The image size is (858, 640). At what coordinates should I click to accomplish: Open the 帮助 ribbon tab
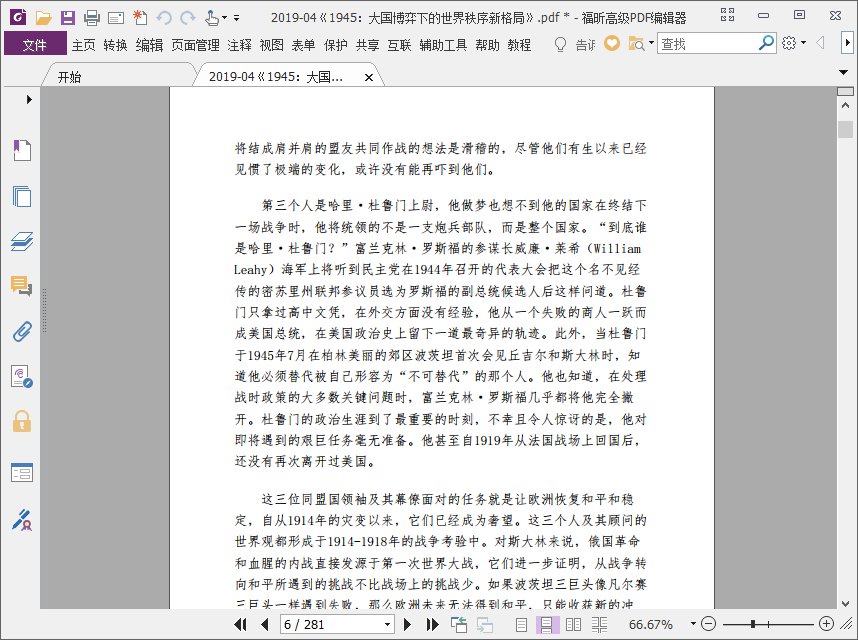[487, 45]
